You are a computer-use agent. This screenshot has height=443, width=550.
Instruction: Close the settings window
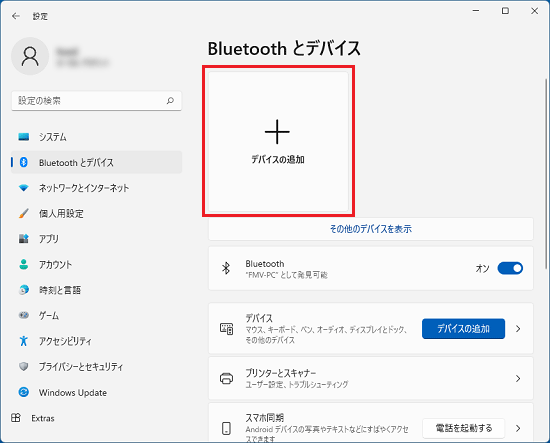point(535,11)
